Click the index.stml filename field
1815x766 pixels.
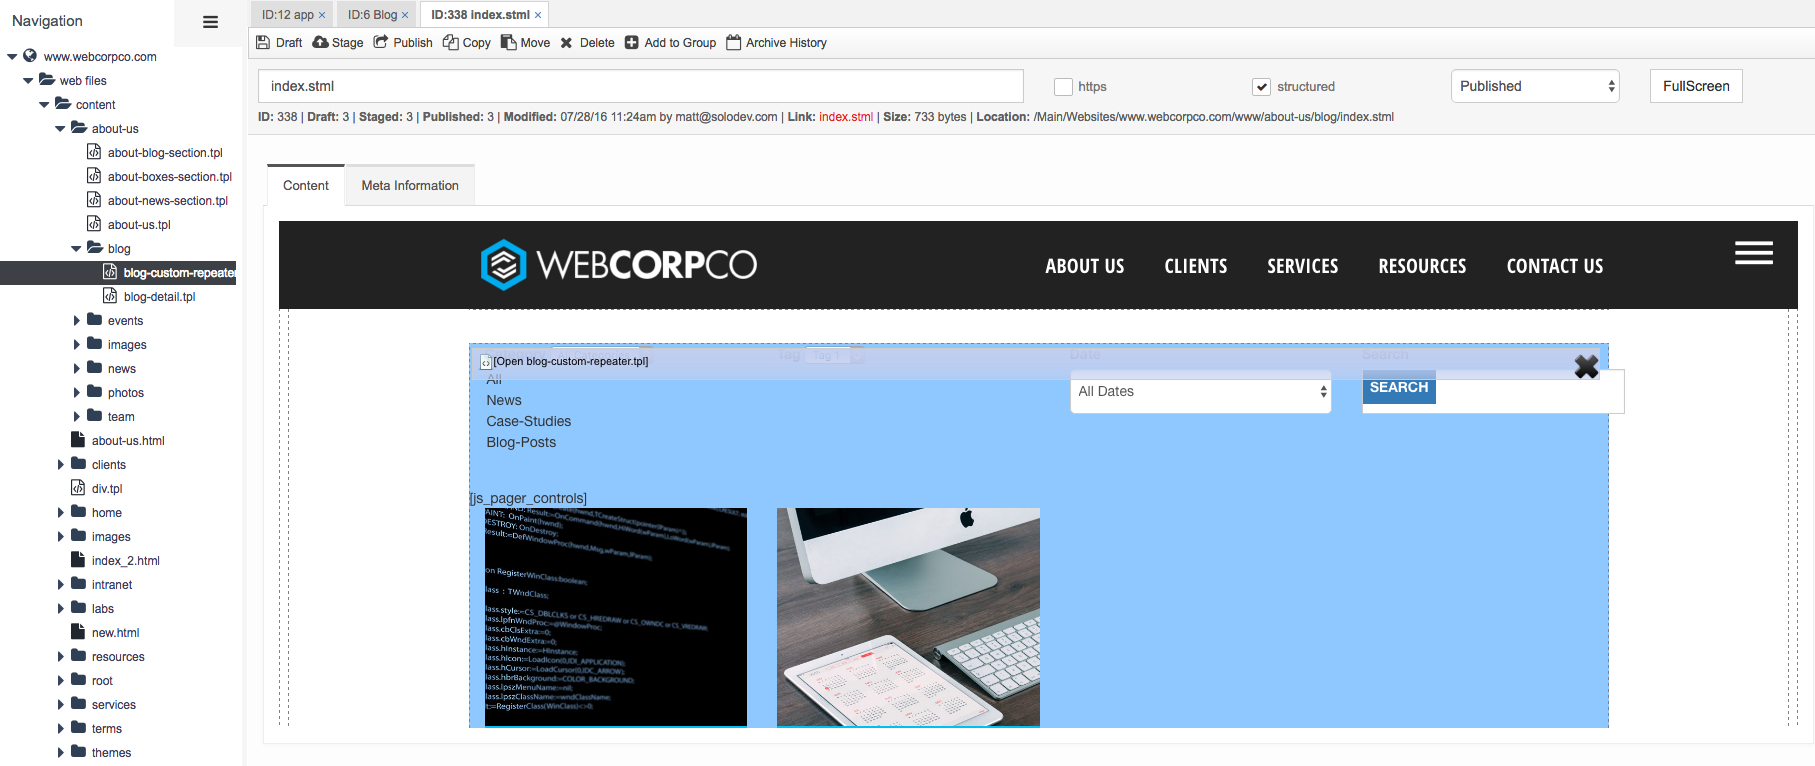tap(641, 86)
